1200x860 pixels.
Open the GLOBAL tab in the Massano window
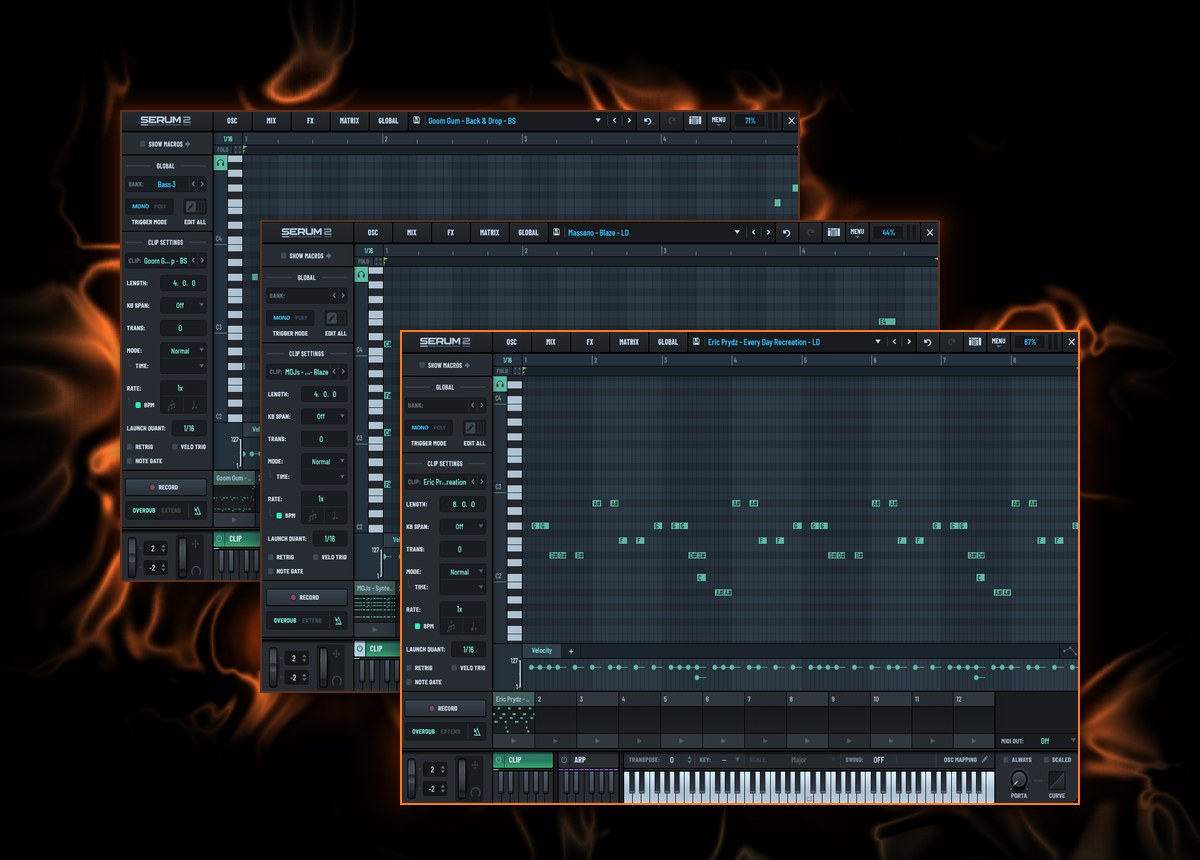(528, 233)
